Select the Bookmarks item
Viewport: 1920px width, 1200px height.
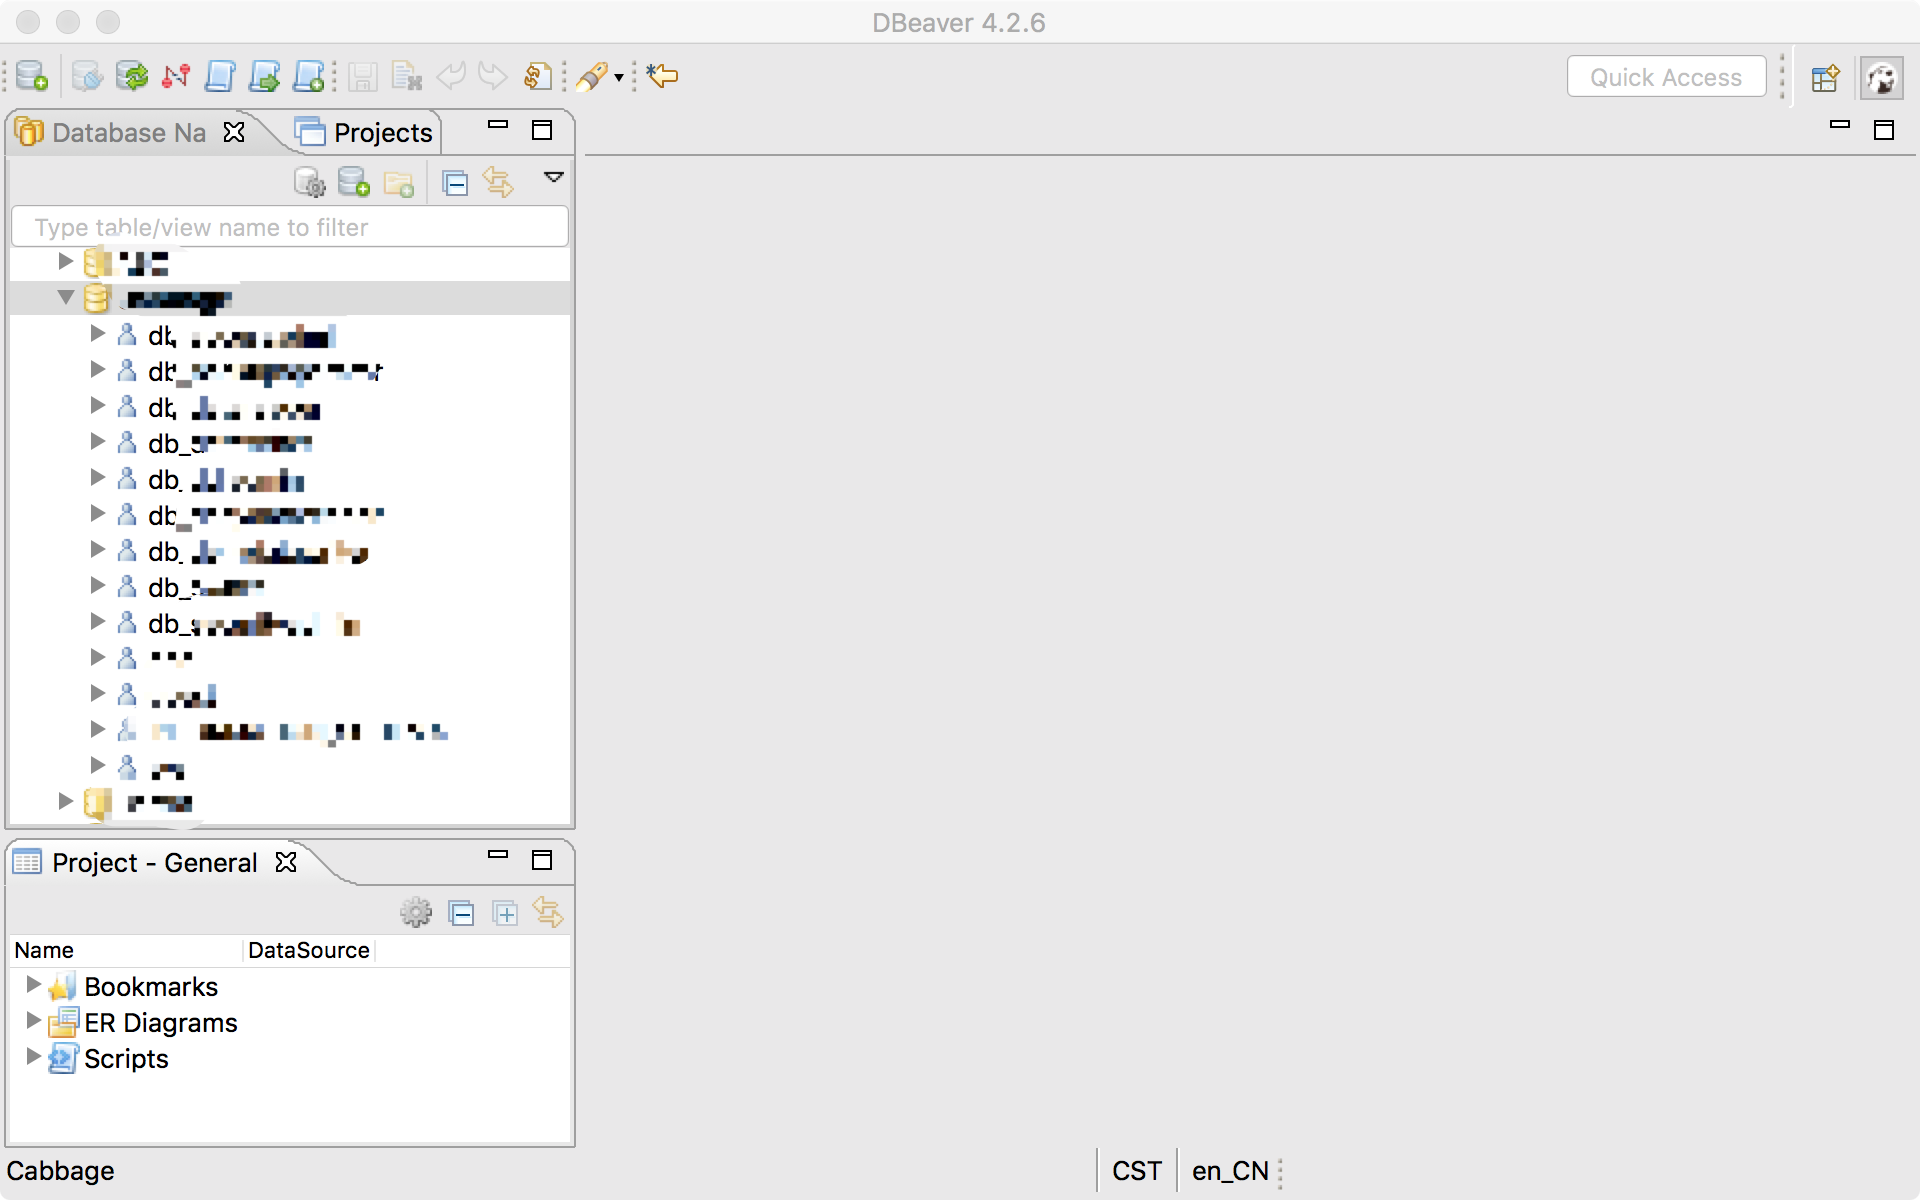[151, 987]
